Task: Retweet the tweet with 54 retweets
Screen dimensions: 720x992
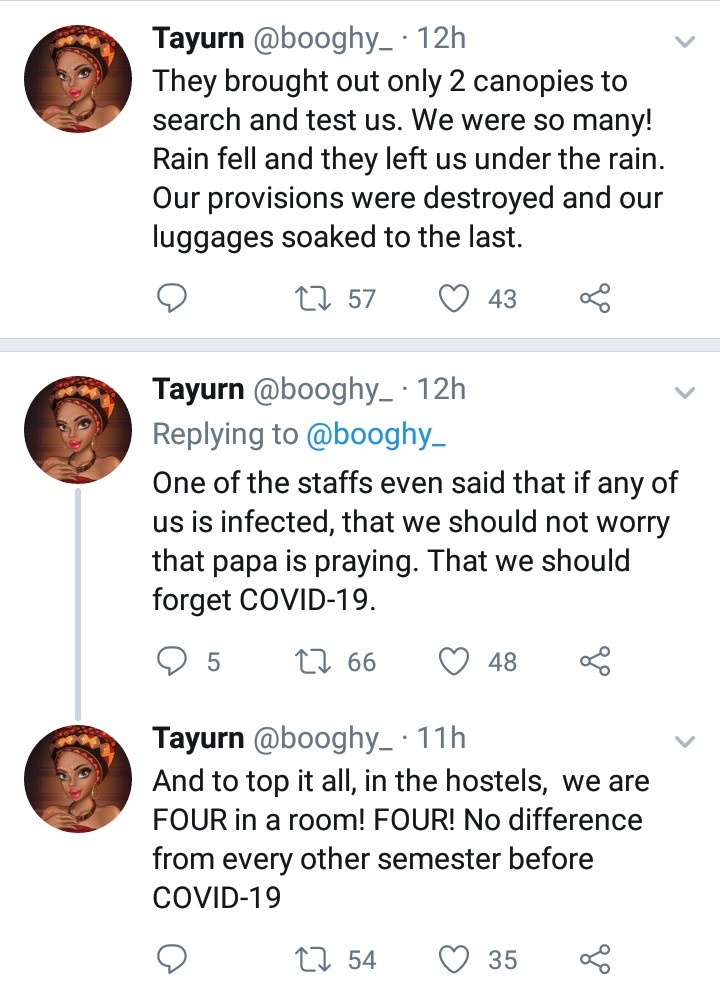Action: point(310,960)
